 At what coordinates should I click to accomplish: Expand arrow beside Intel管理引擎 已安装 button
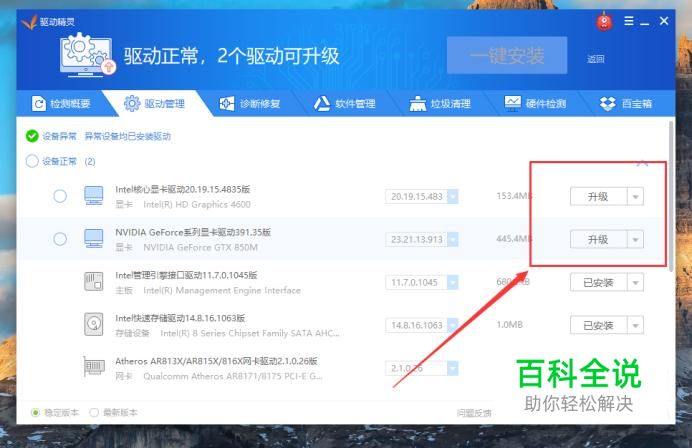pos(636,282)
